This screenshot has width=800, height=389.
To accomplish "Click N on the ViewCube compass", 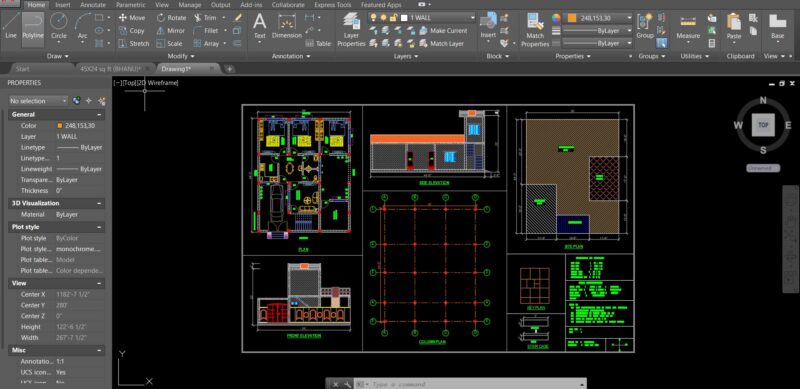I will click(x=763, y=101).
